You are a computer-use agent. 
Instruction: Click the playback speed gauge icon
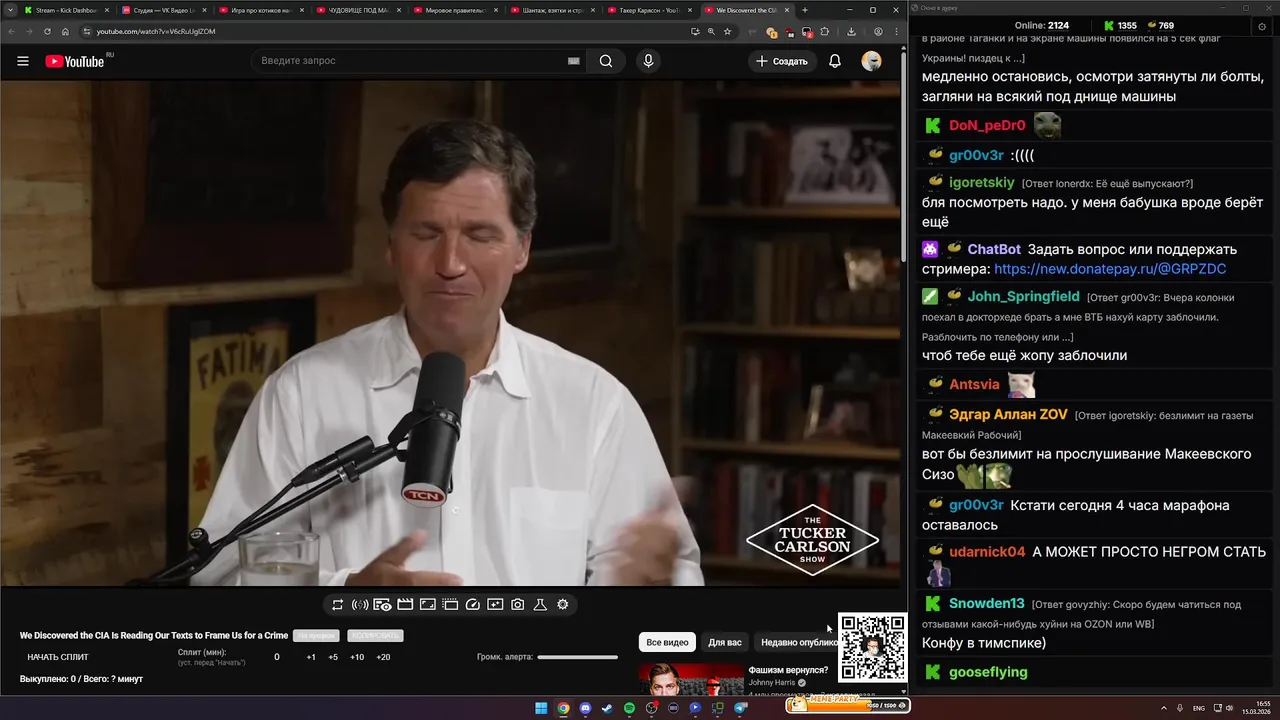473,604
